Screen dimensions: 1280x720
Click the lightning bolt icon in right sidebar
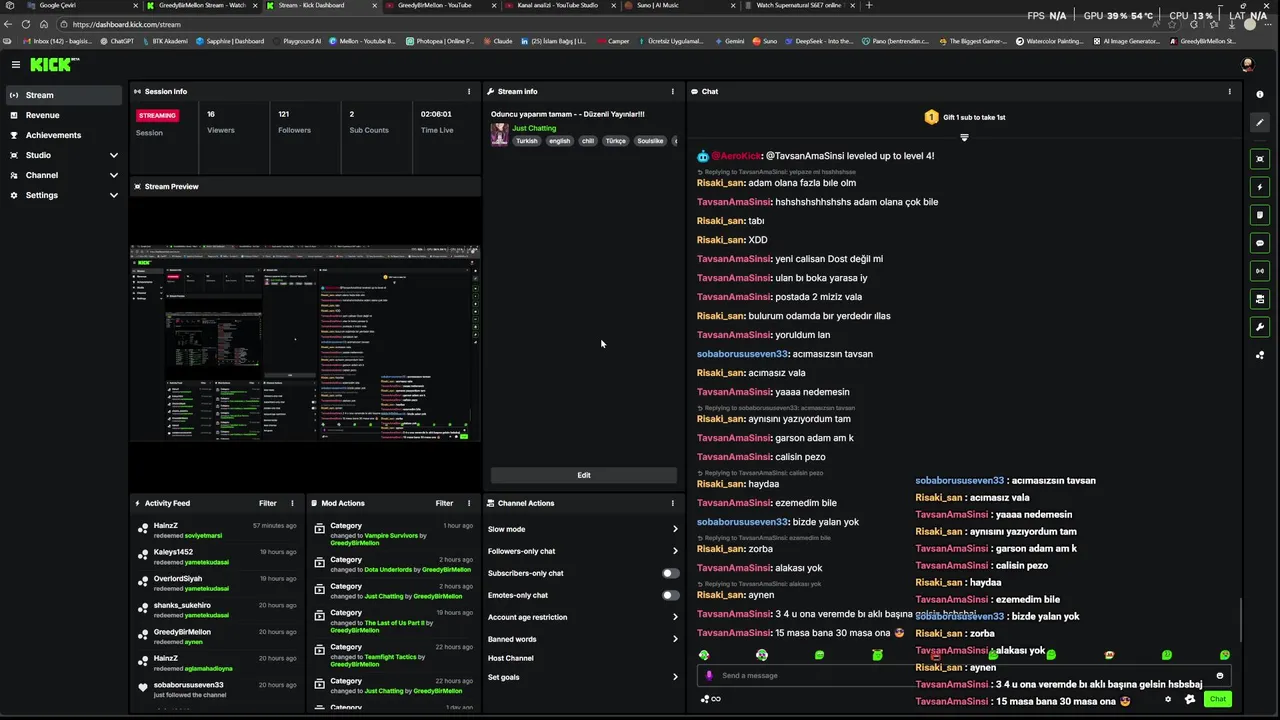1260,187
